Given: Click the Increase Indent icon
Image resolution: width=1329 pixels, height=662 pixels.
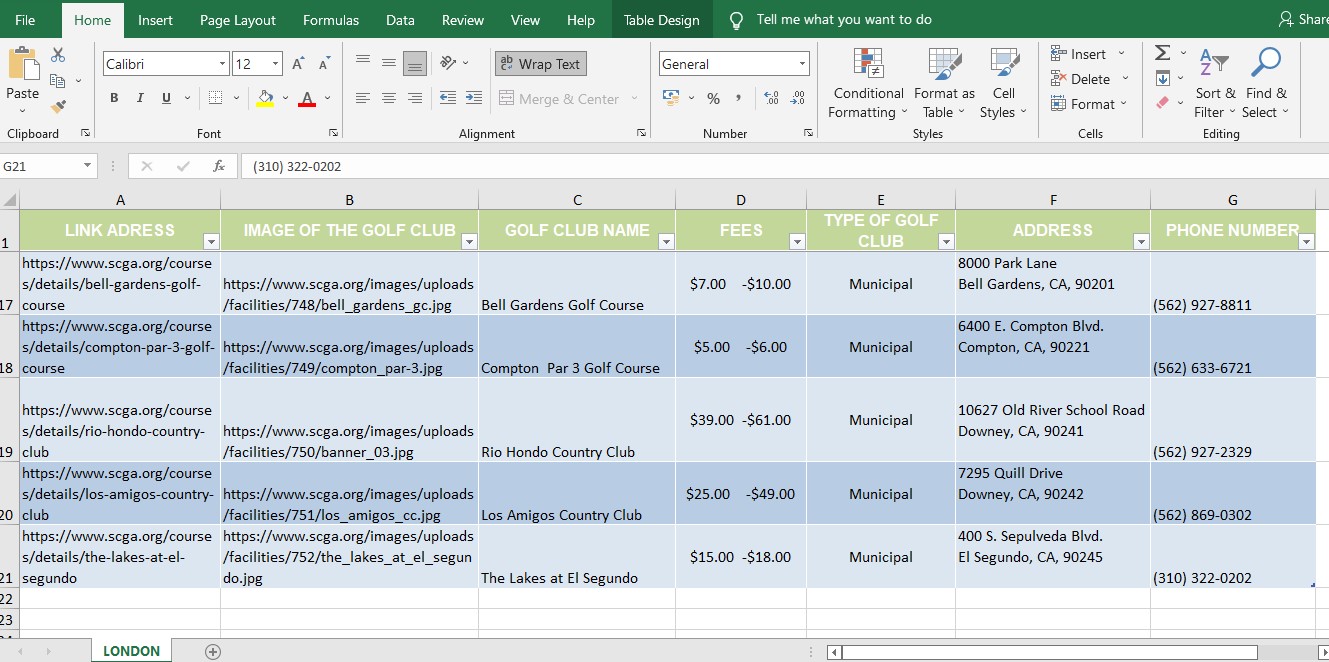Looking at the screenshot, I should 472,98.
